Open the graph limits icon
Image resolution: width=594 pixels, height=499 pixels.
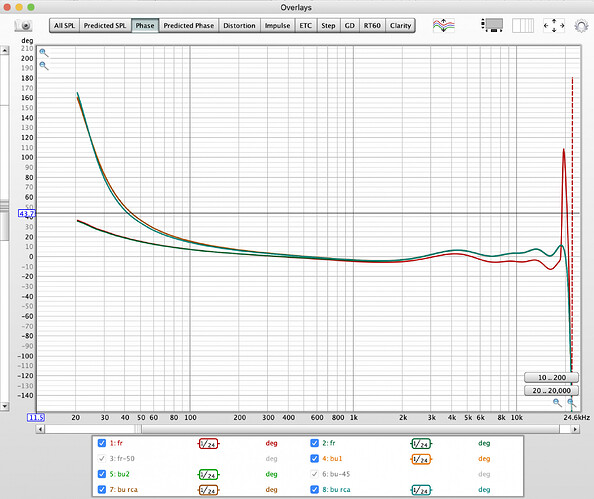[x=492, y=25]
